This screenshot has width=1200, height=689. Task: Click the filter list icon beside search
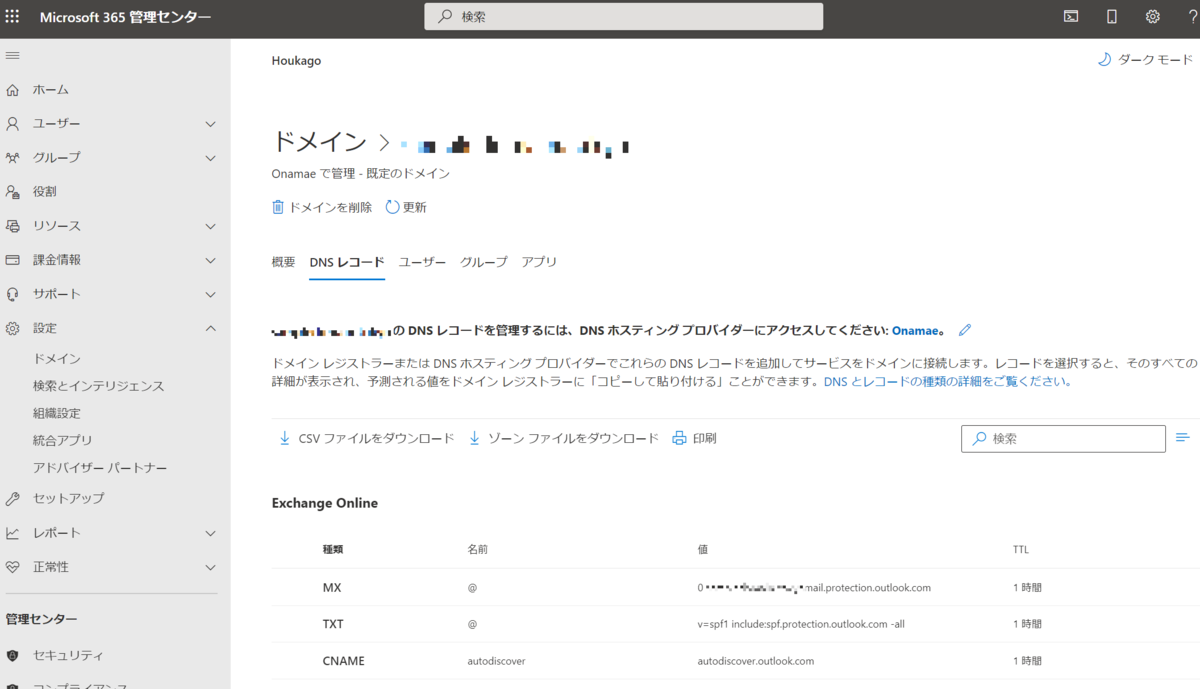coord(1183,438)
